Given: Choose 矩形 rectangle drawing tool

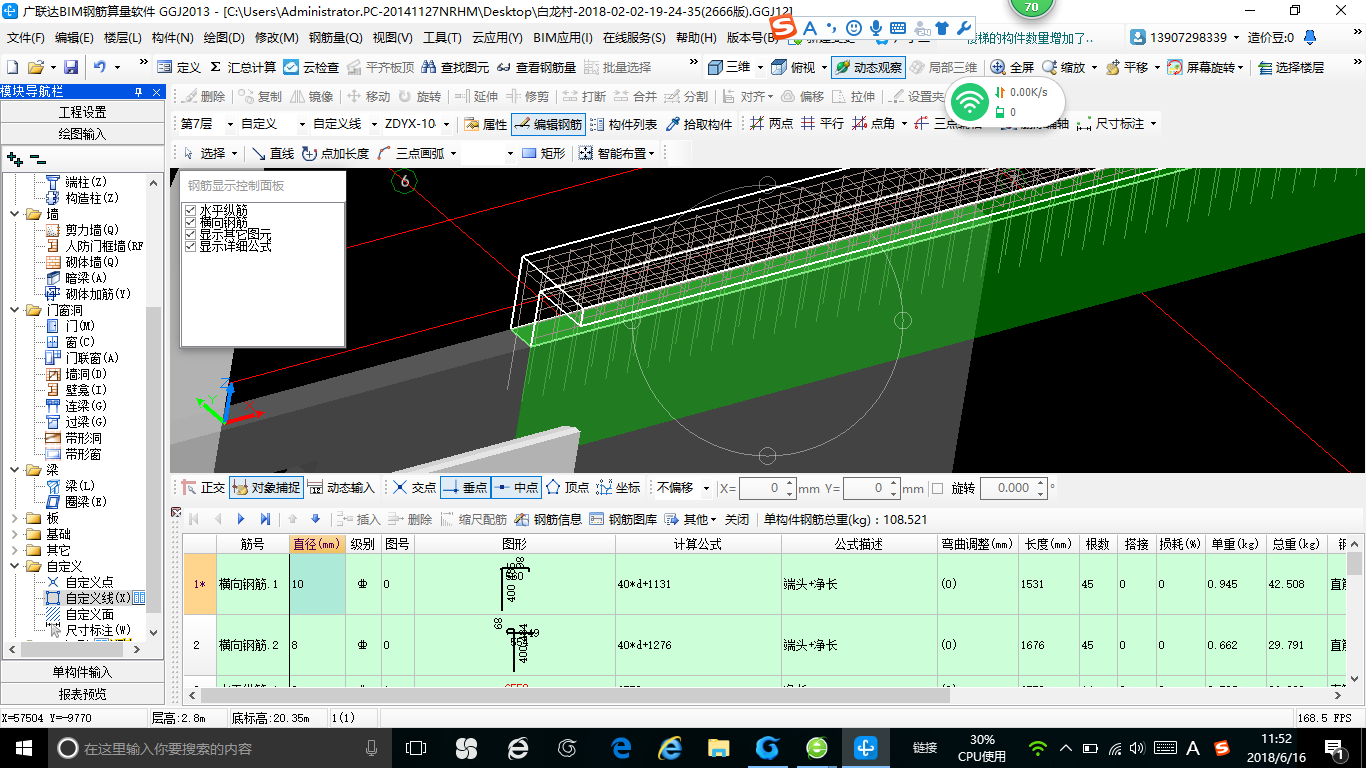Looking at the screenshot, I should [543, 153].
